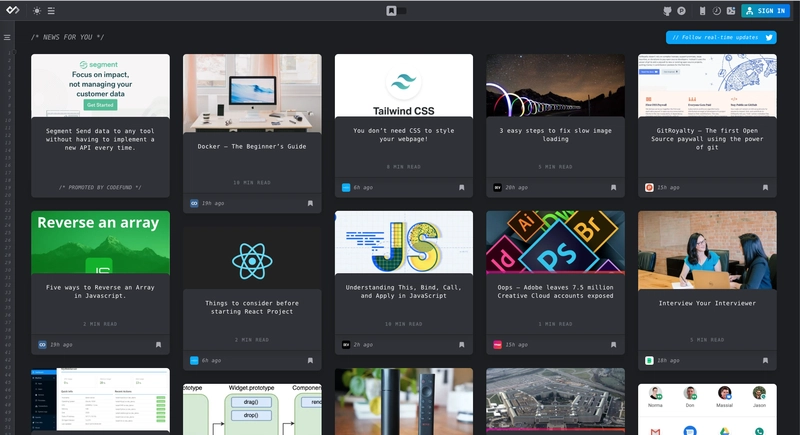The height and width of the screenshot is (435, 800).
Task: Open the bookmarks icon at top center
Action: (393, 11)
